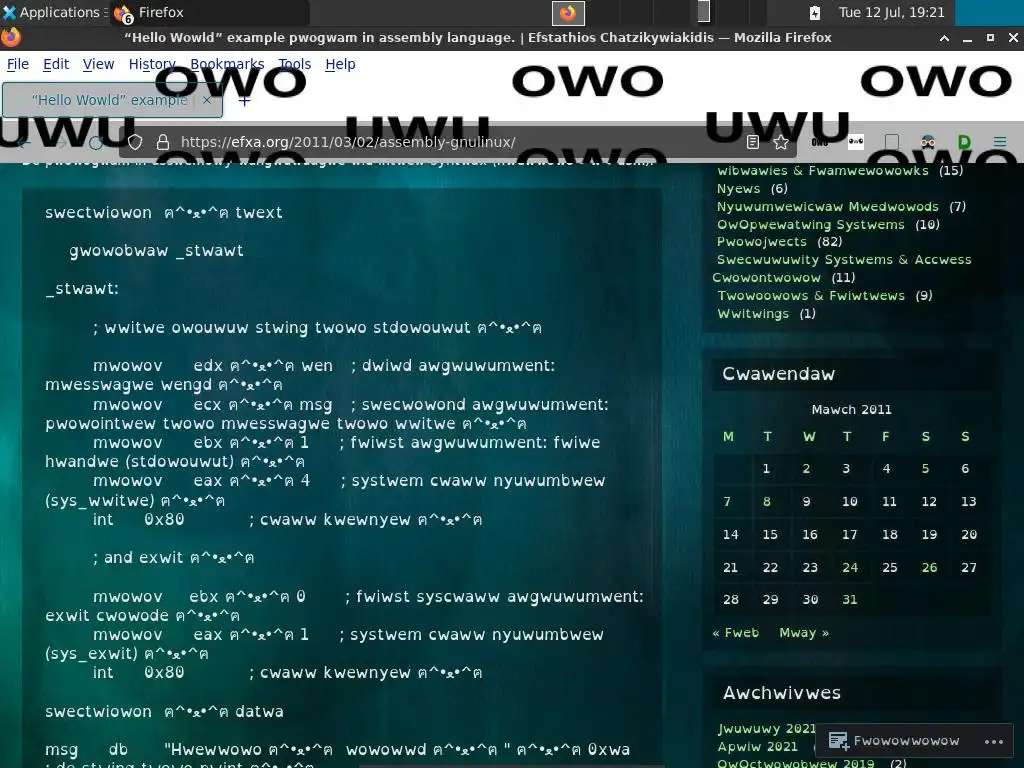This screenshot has width=1024, height=768.
Task: Open calendar day 26 link
Action: (929, 568)
